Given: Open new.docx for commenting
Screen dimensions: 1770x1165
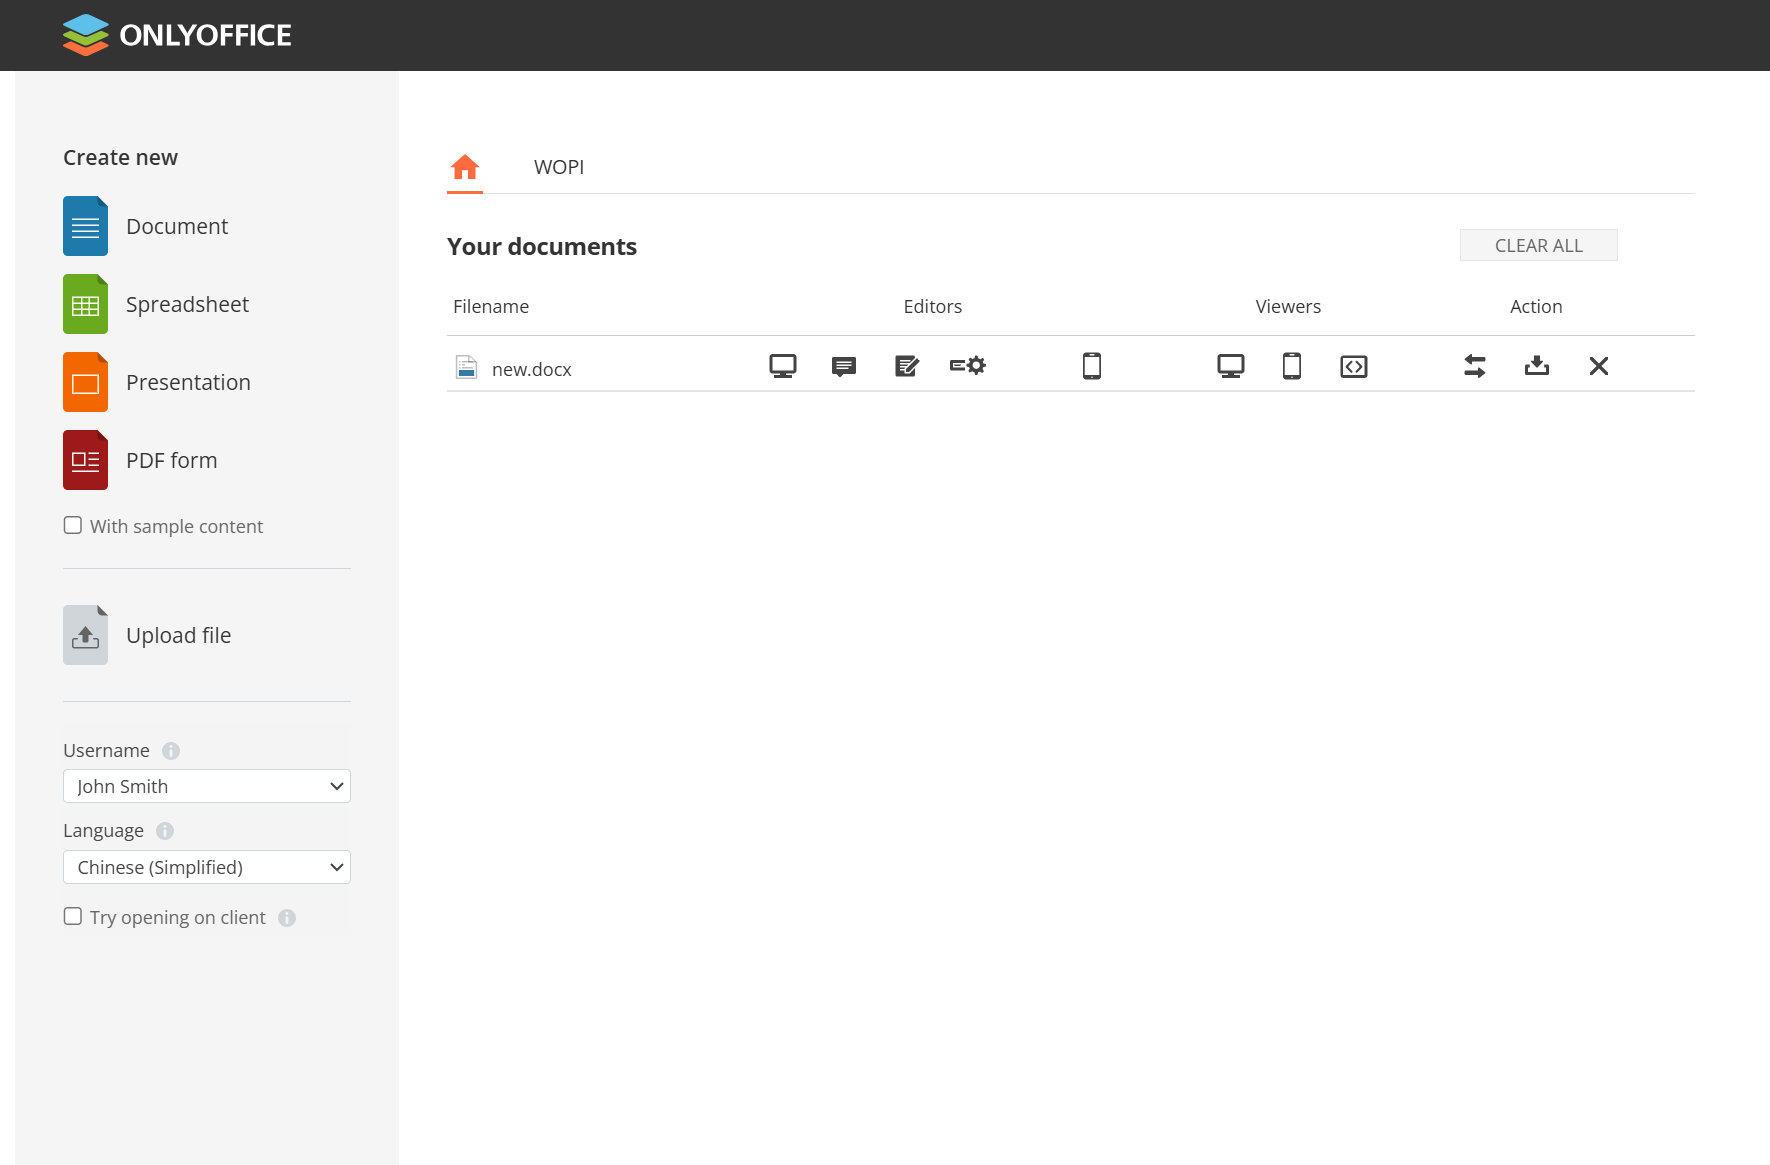Looking at the screenshot, I should tap(843, 366).
